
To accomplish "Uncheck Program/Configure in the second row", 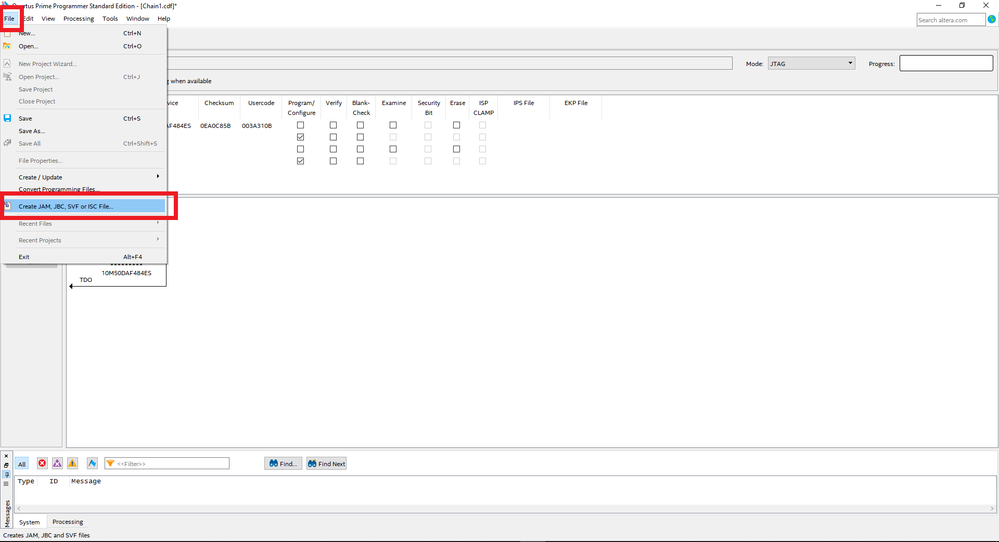I will pos(301,137).
